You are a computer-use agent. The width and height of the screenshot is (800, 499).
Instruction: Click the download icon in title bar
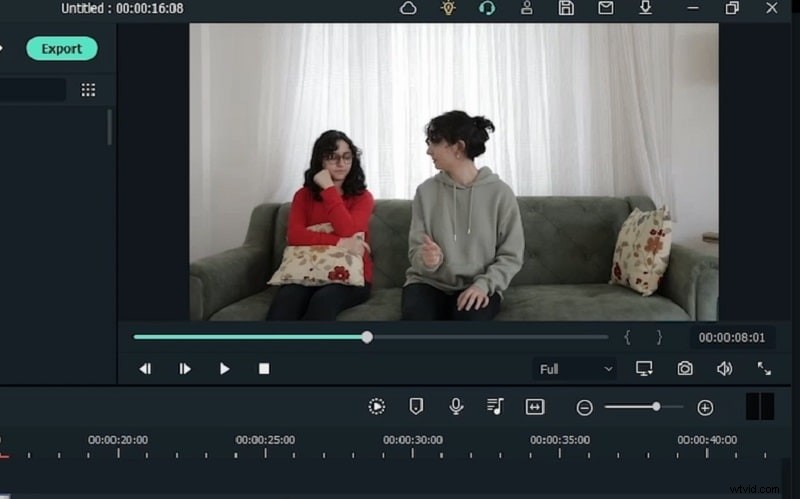pyautogui.click(x=645, y=8)
